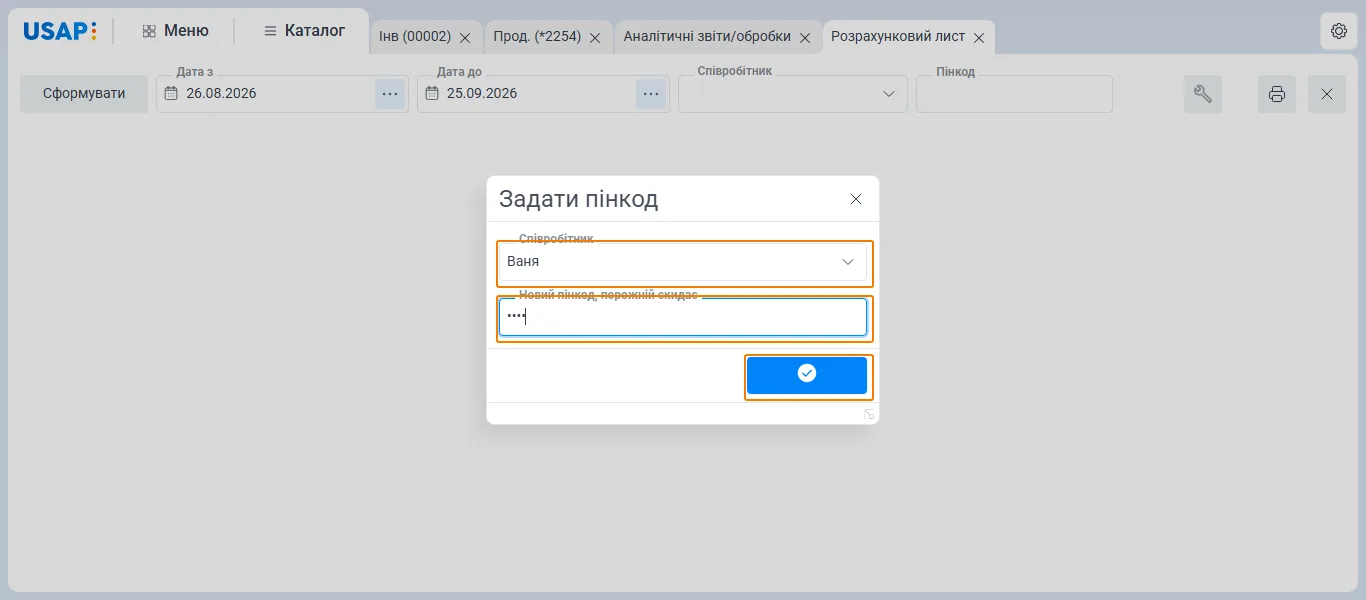
Task: Click the Задати пінкод dialog title
Action: tap(578, 199)
